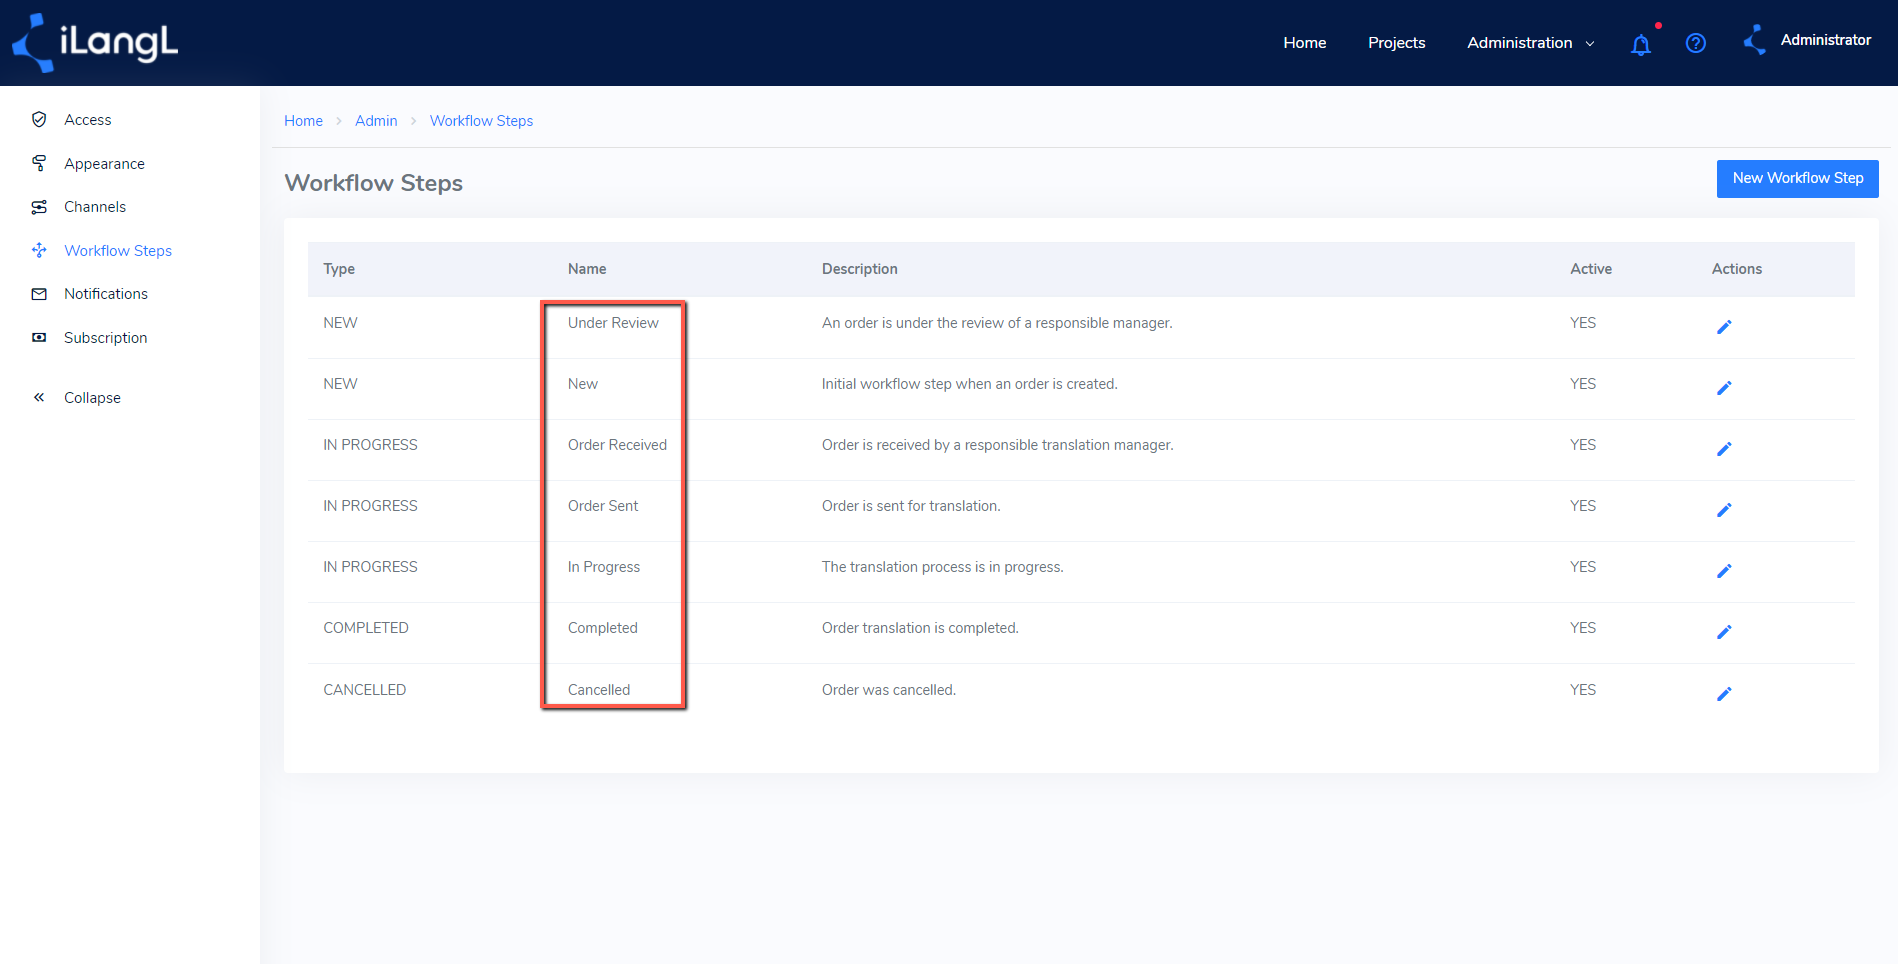Edit the Cancelled workflow step
This screenshot has height=964, width=1898.
1724,694
